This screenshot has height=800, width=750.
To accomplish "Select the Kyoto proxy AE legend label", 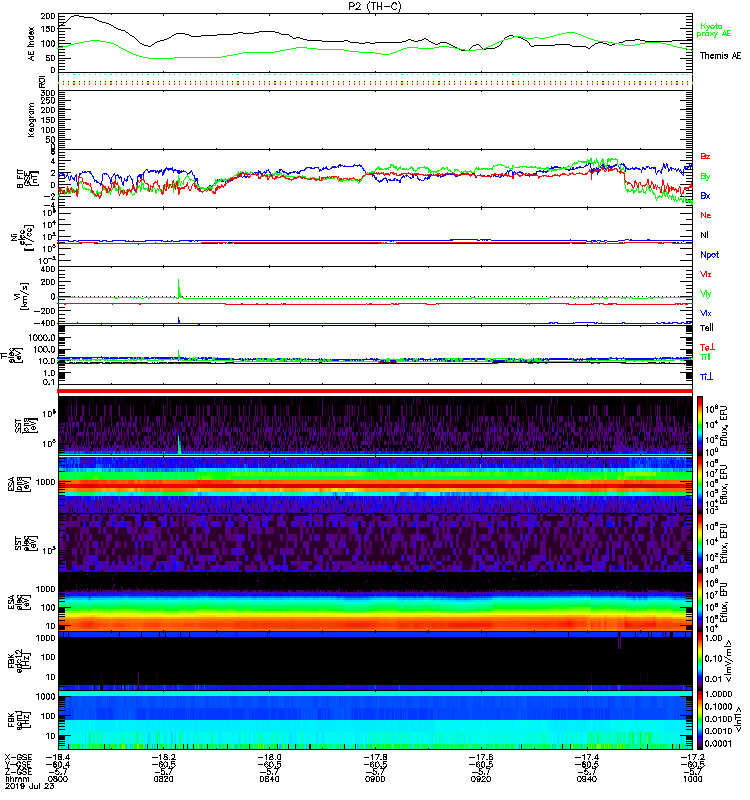I will (x=714, y=30).
